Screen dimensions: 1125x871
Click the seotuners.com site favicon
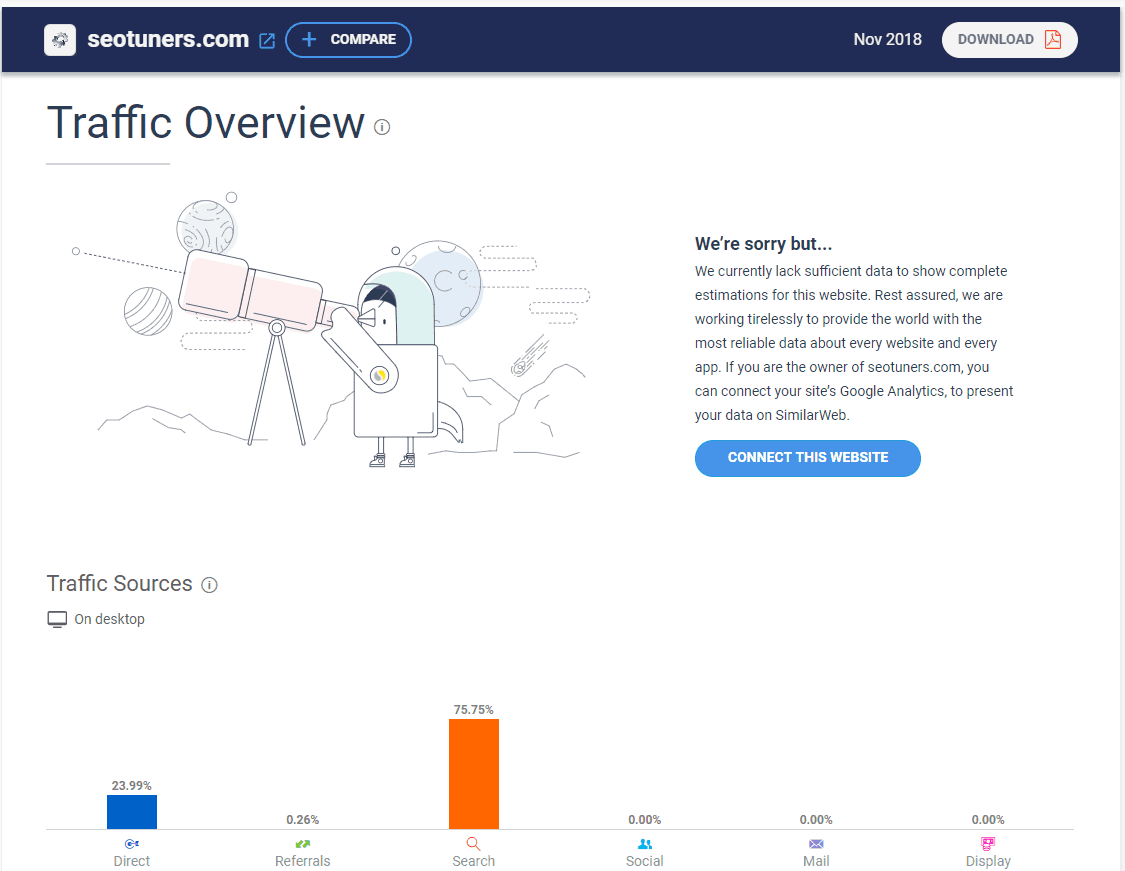point(60,40)
